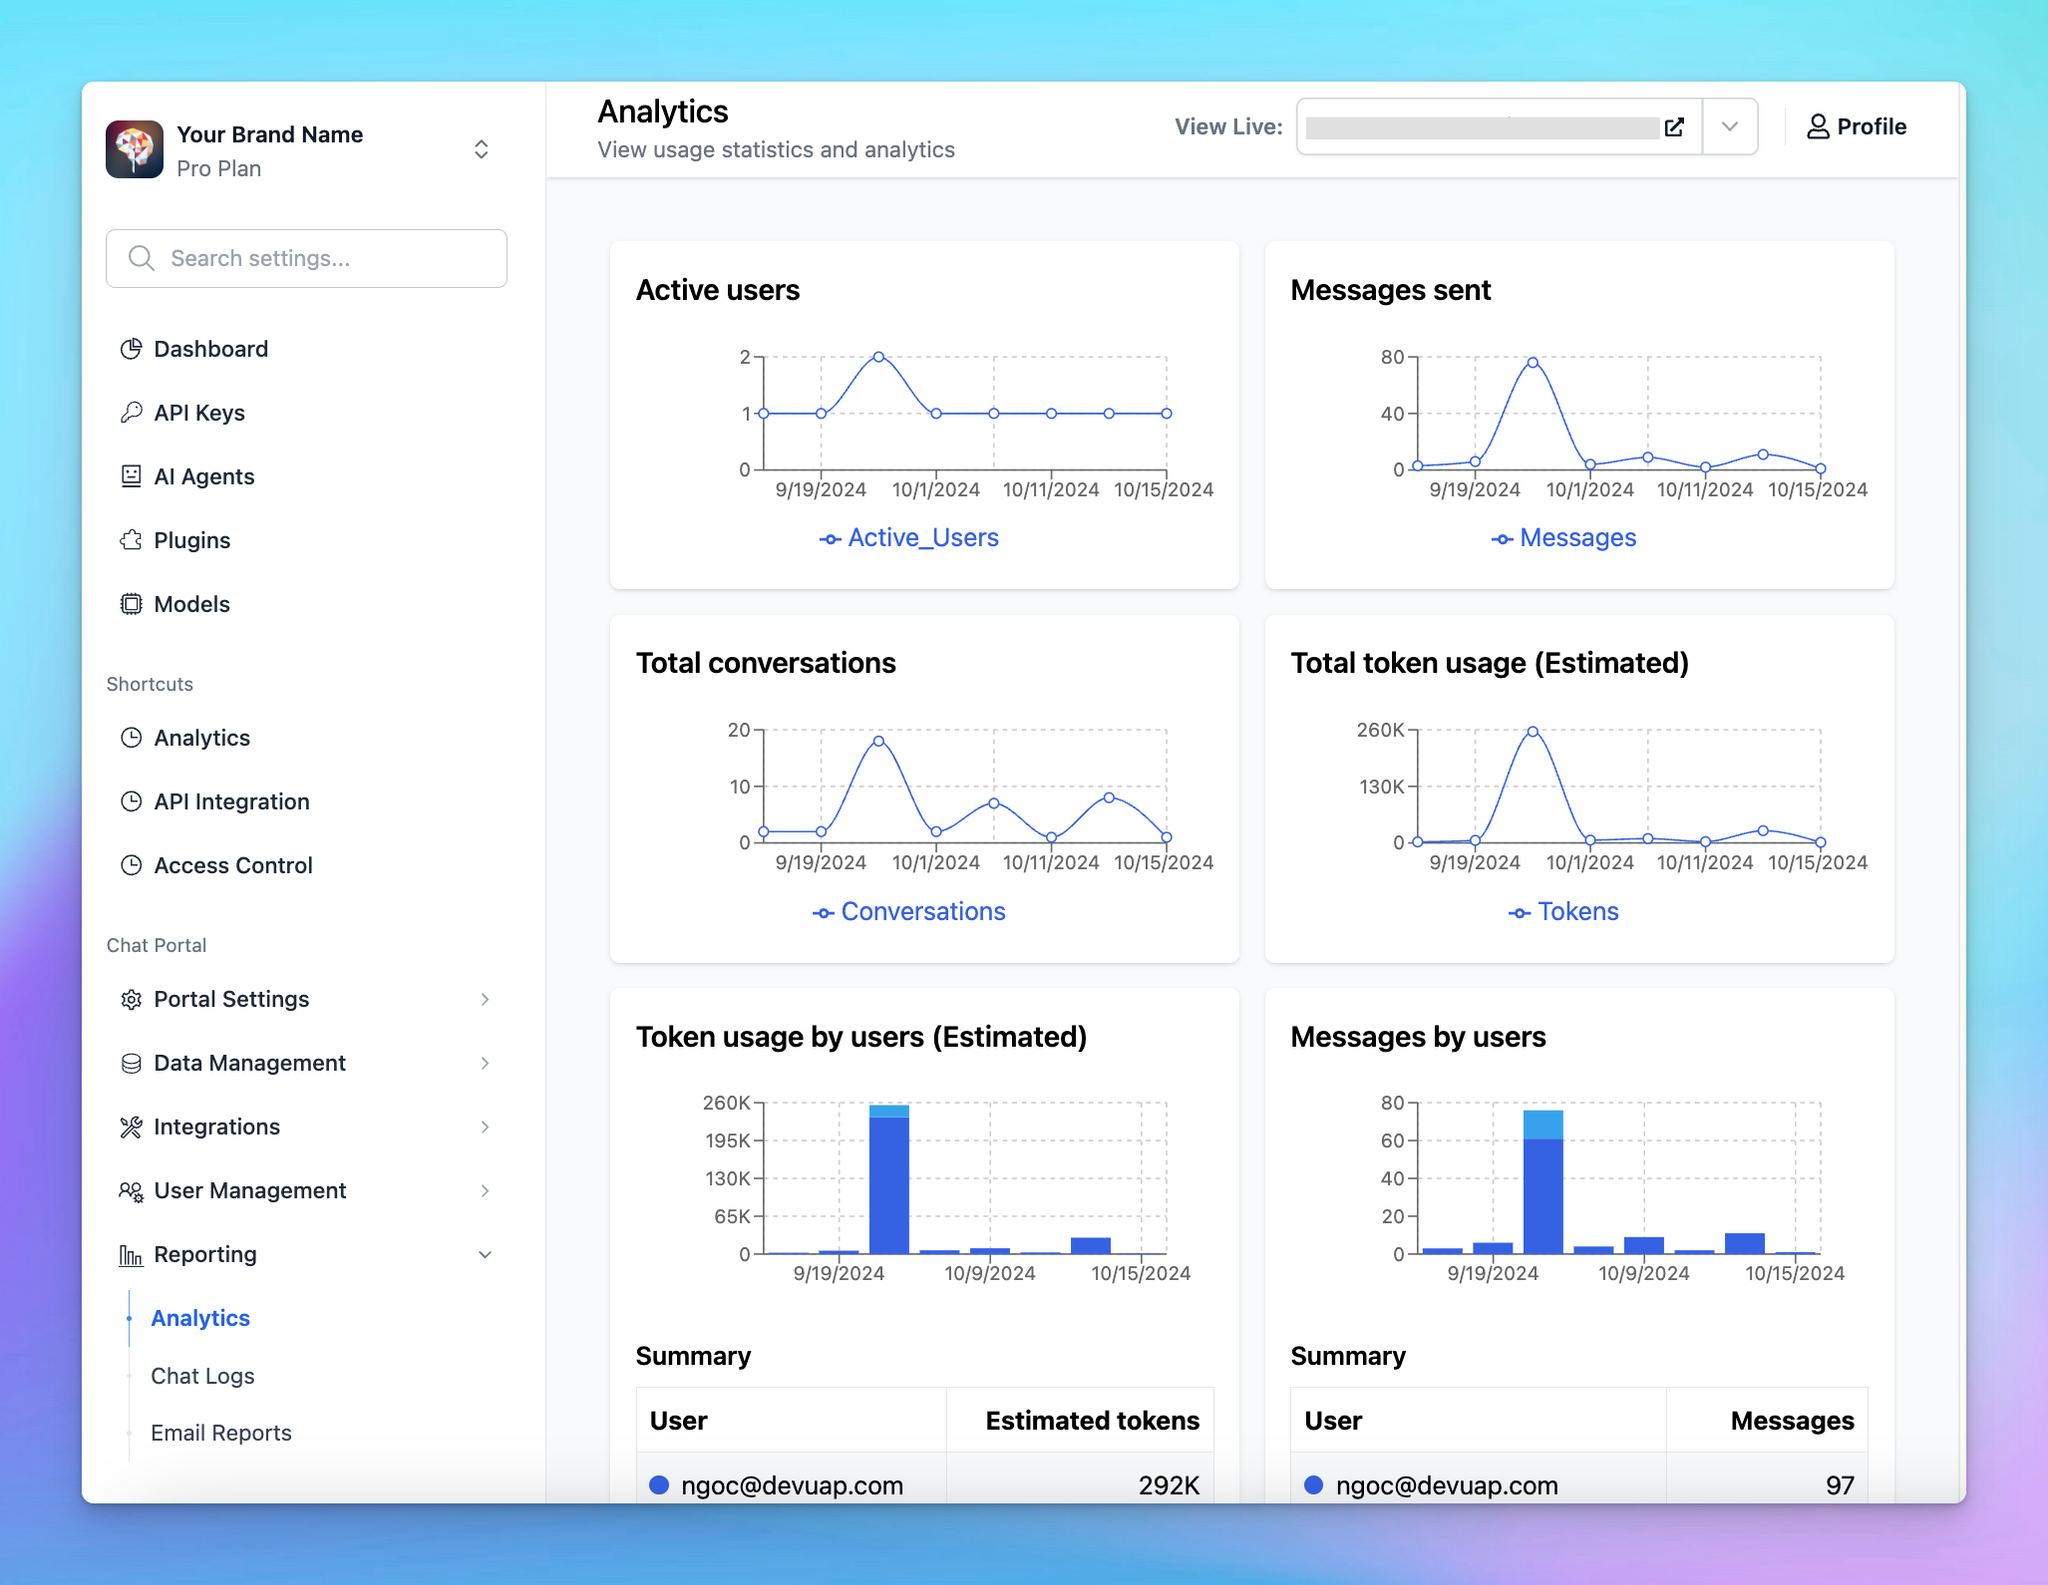Open the Profile button
Screen dimensions: 2048x1585
point(1857,127)
